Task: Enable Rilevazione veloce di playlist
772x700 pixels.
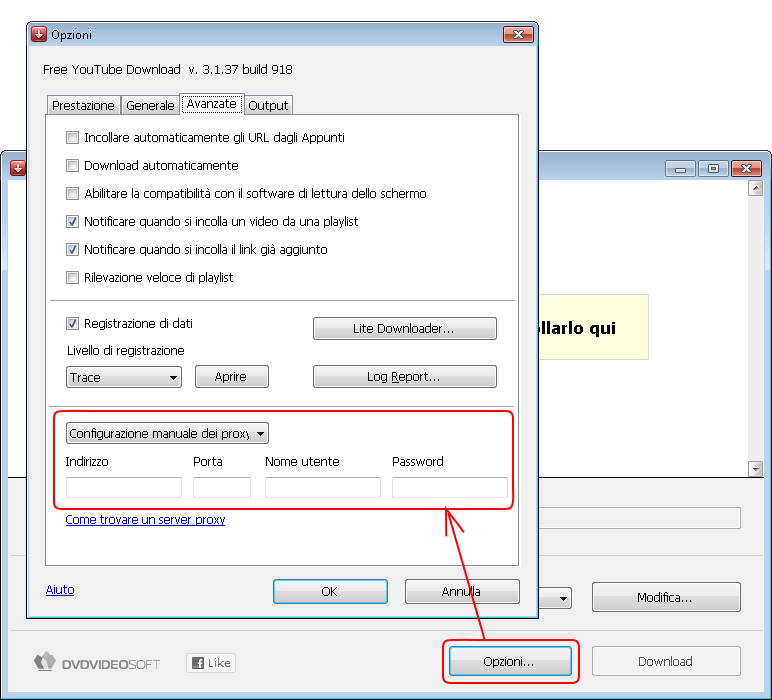Action: [x=72, y=278]
